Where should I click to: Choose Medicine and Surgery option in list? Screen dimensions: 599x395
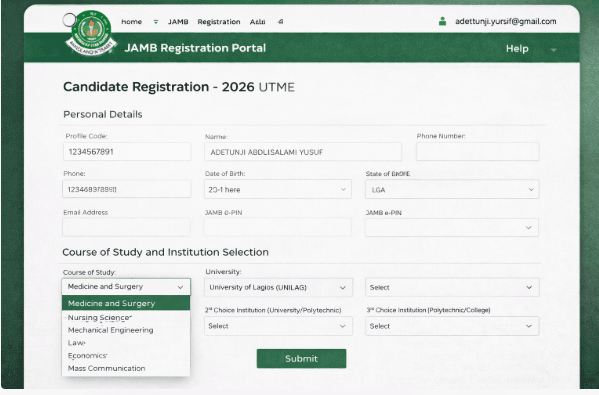click(x=126, y=303)
